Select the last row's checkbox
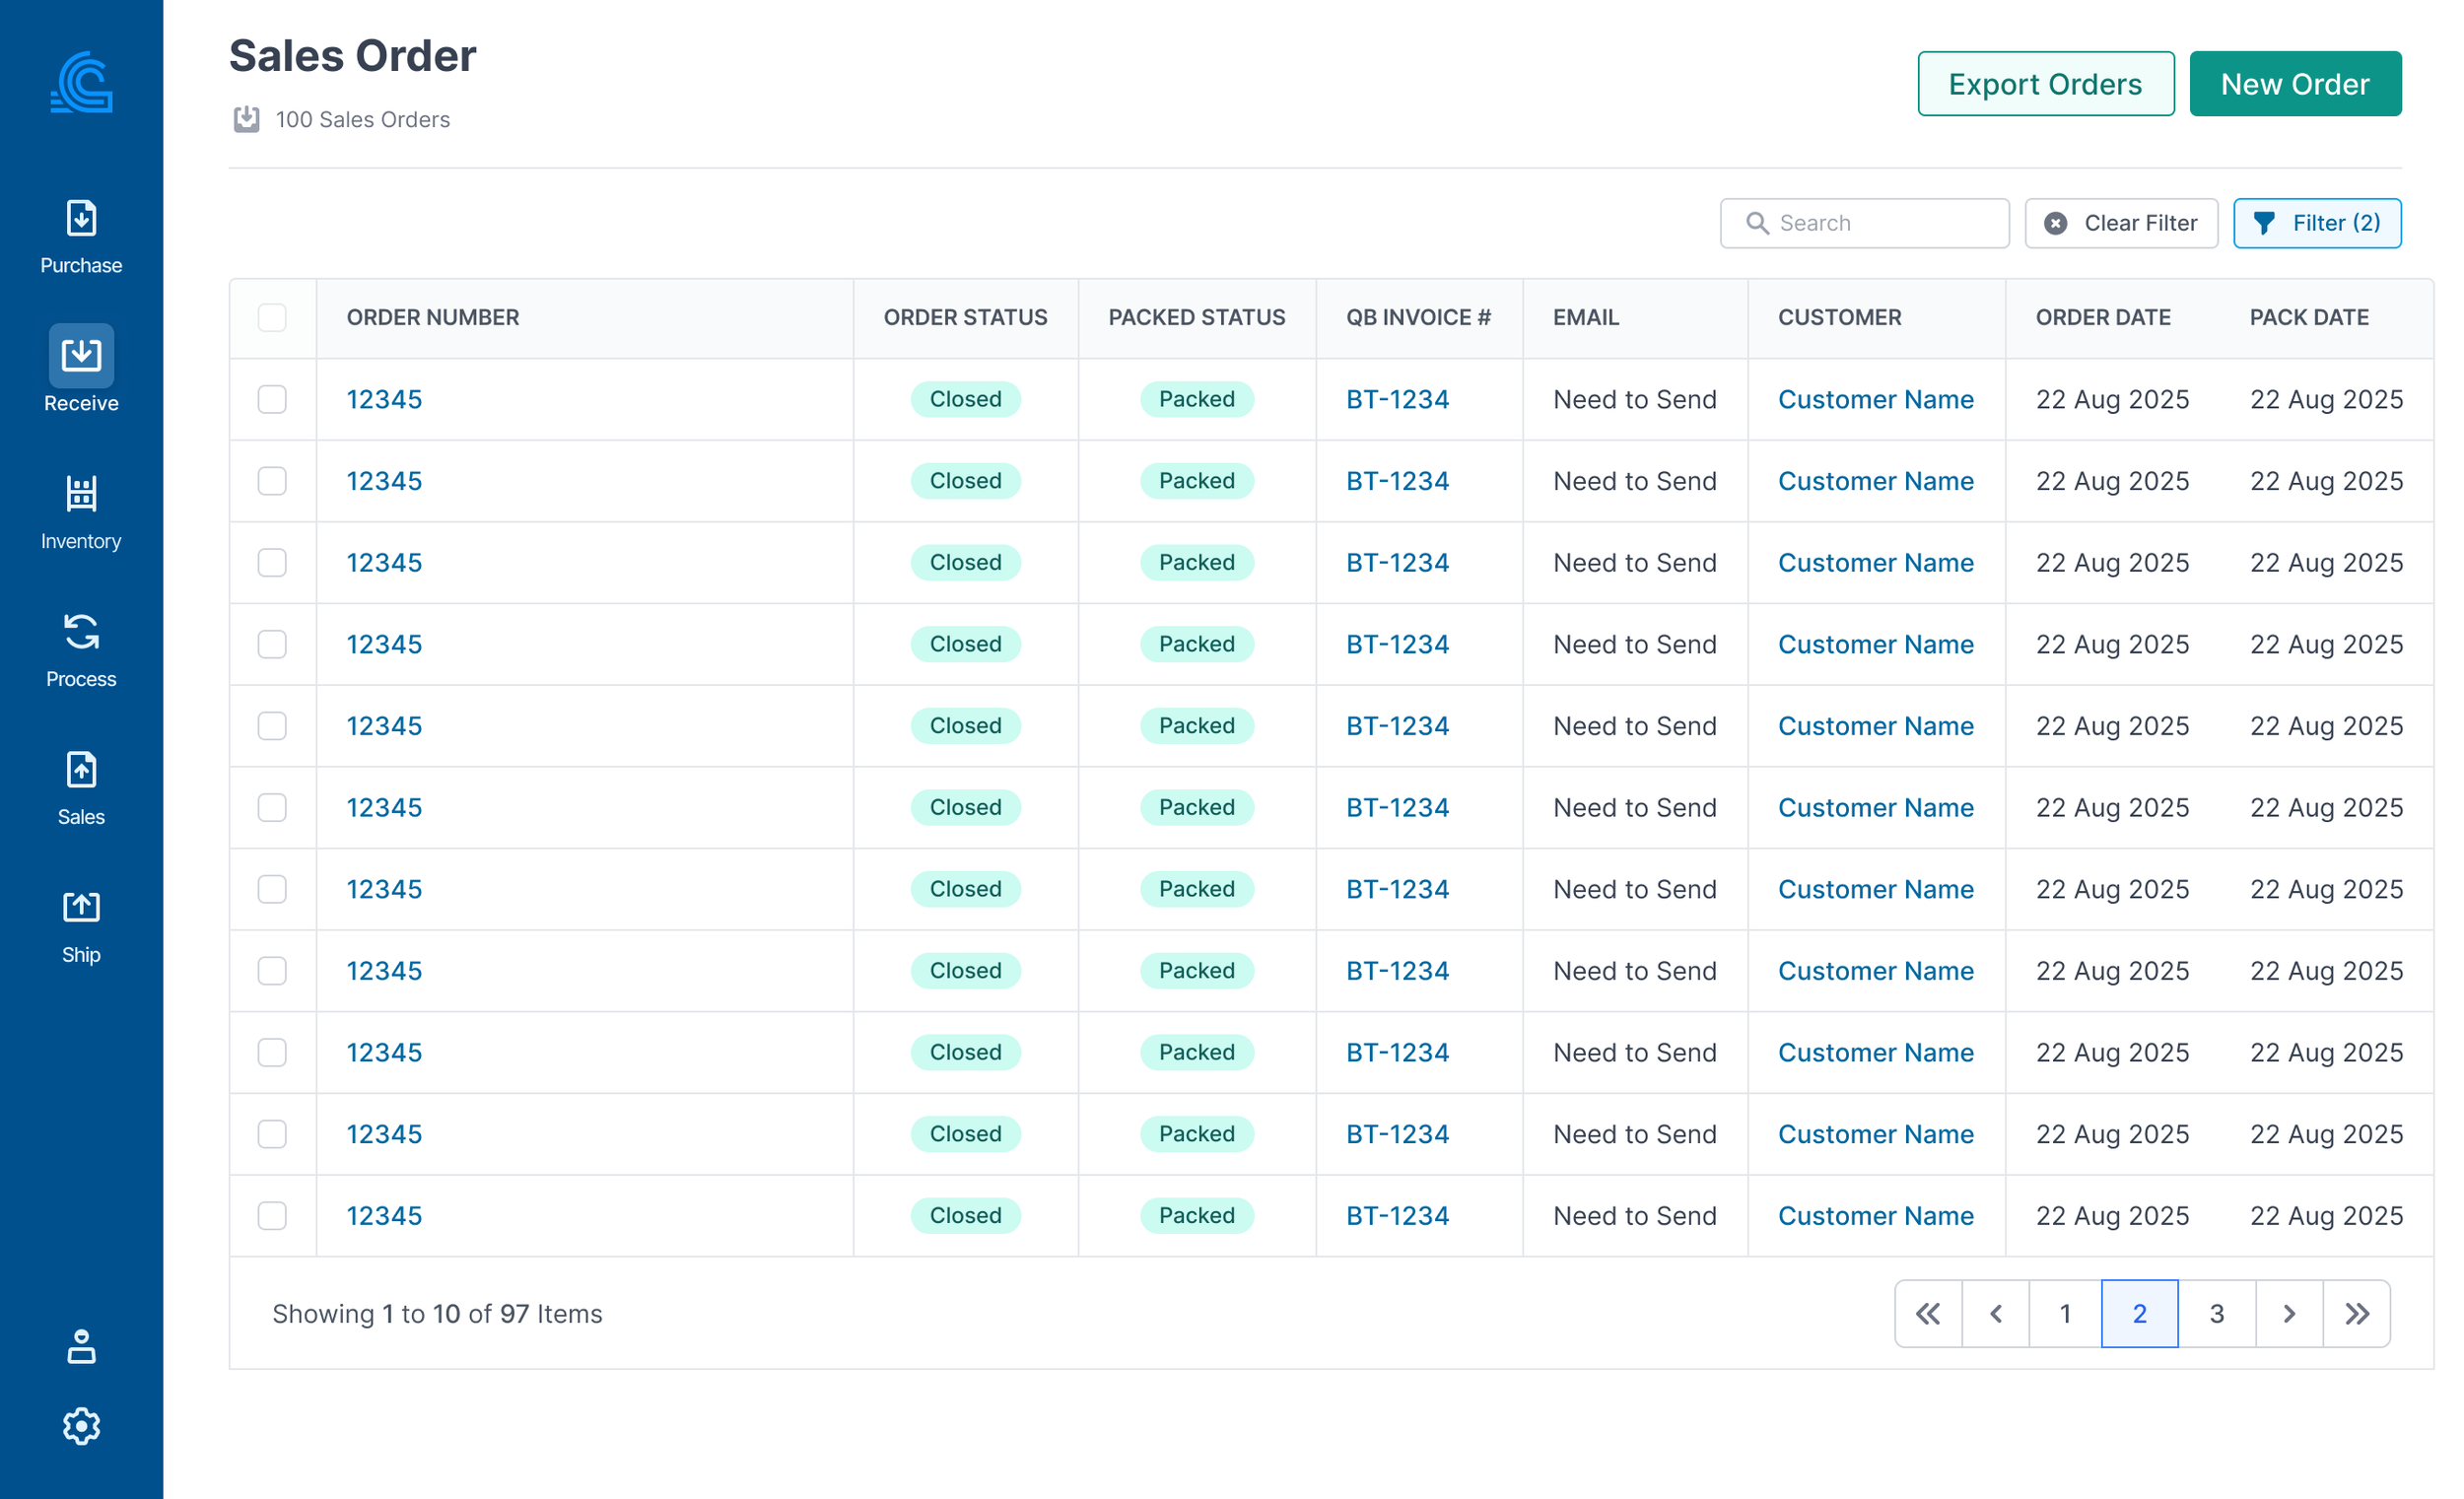This screenshot has width=2464, height=1499. click(x=272, y=1215)
